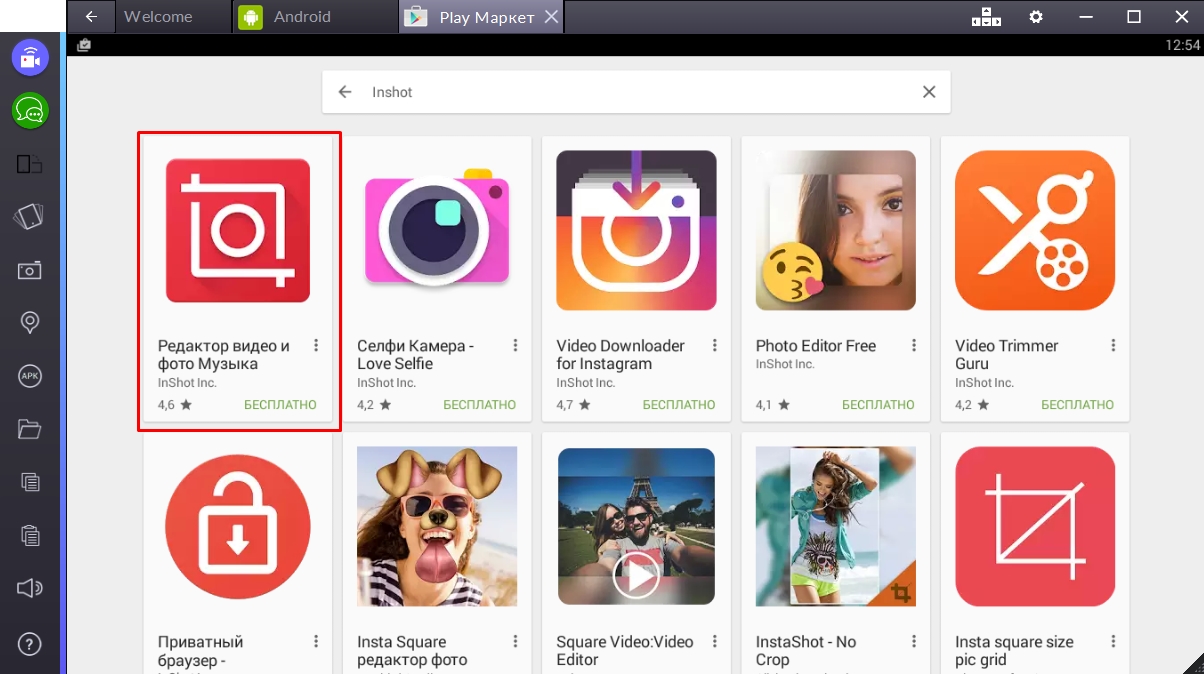Open the pink Love Selfie camera icon
1204x674 pixels.
pos(437,230)
